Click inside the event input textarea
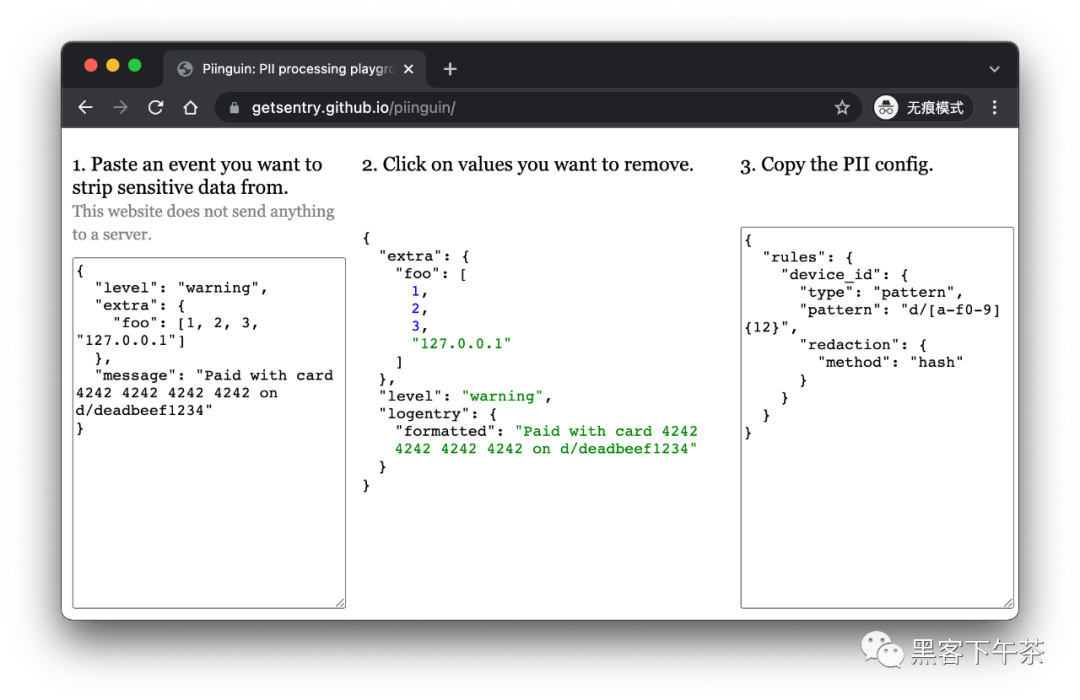 tap(209, 433)
